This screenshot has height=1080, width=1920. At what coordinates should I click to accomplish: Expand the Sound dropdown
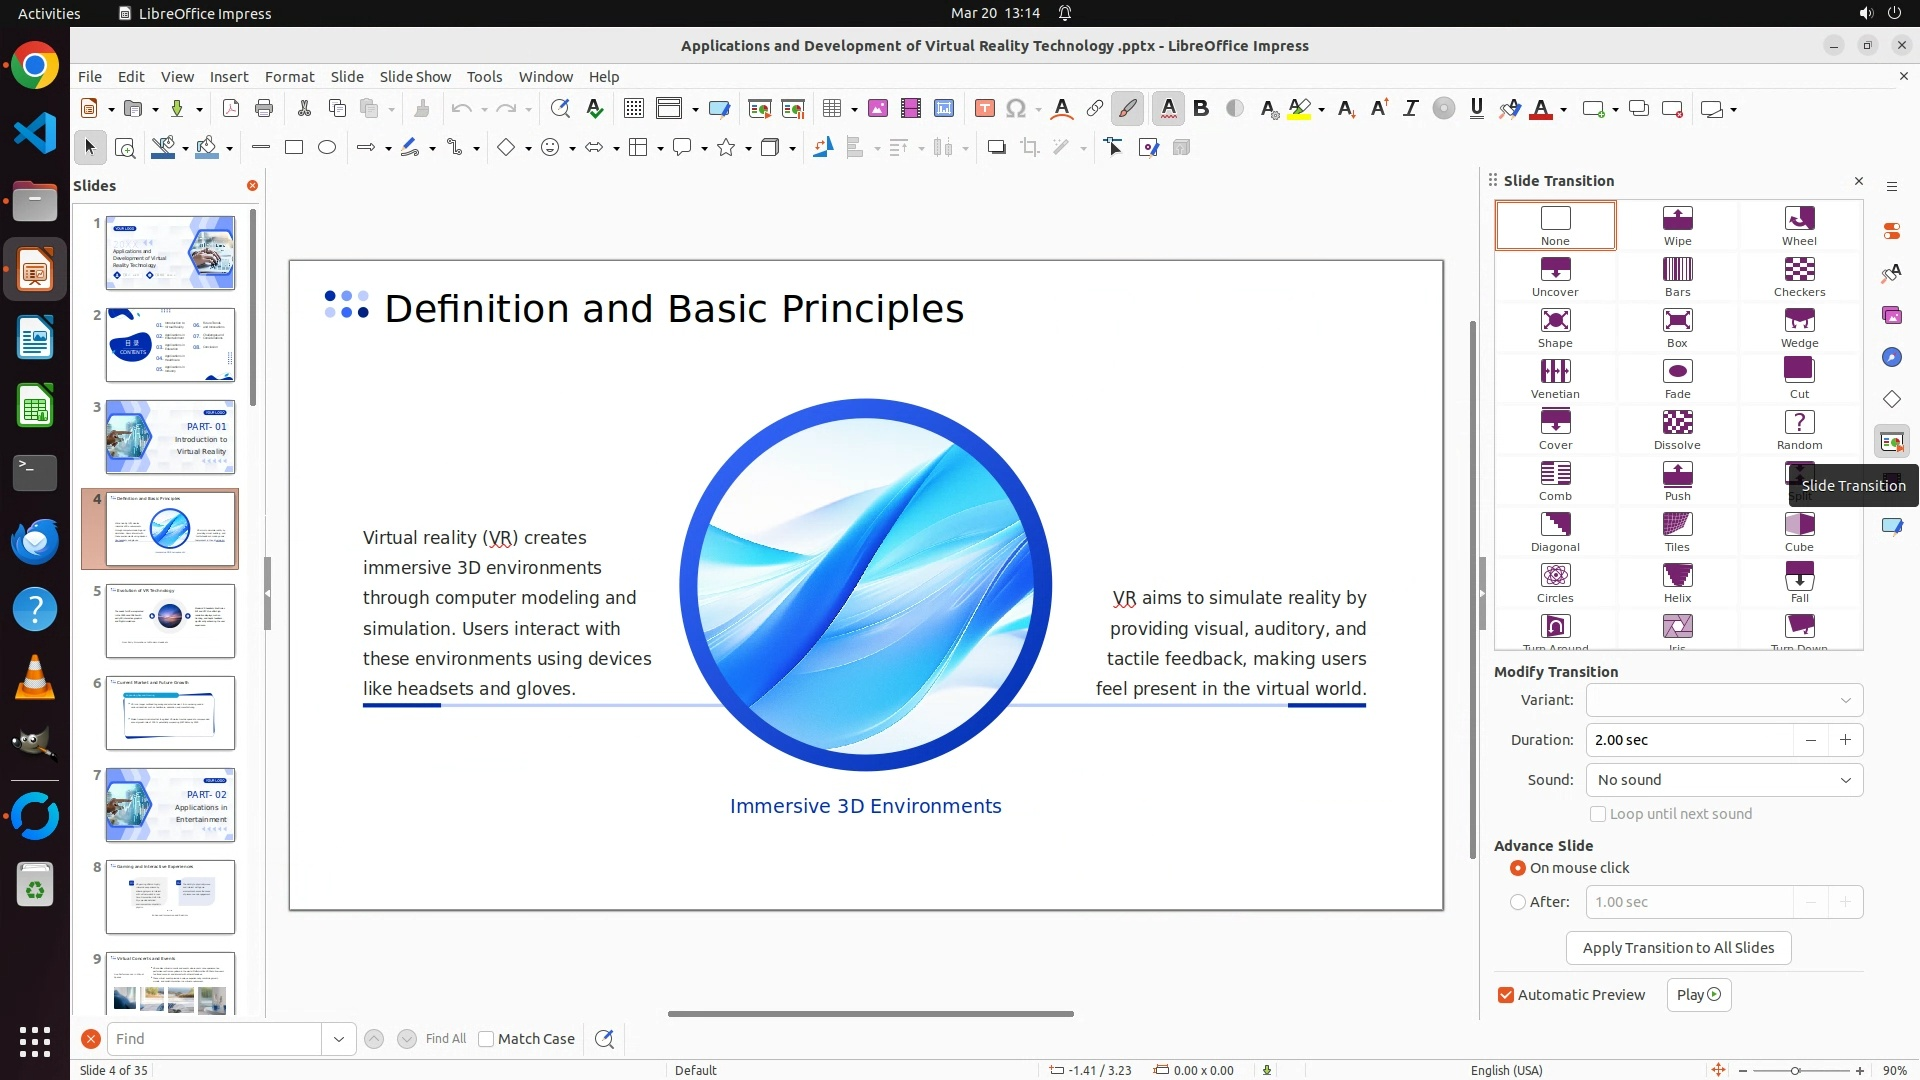click(x=1845, y=780)
